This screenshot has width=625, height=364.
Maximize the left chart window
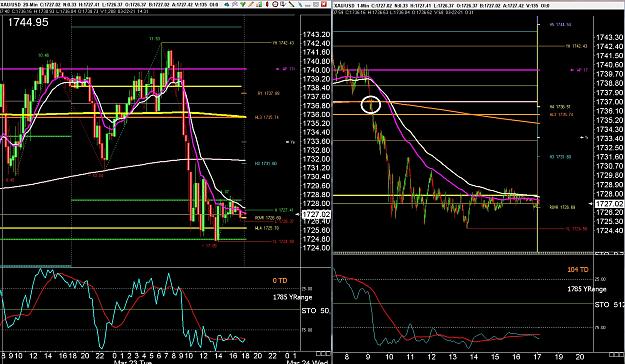pos(316,4)
